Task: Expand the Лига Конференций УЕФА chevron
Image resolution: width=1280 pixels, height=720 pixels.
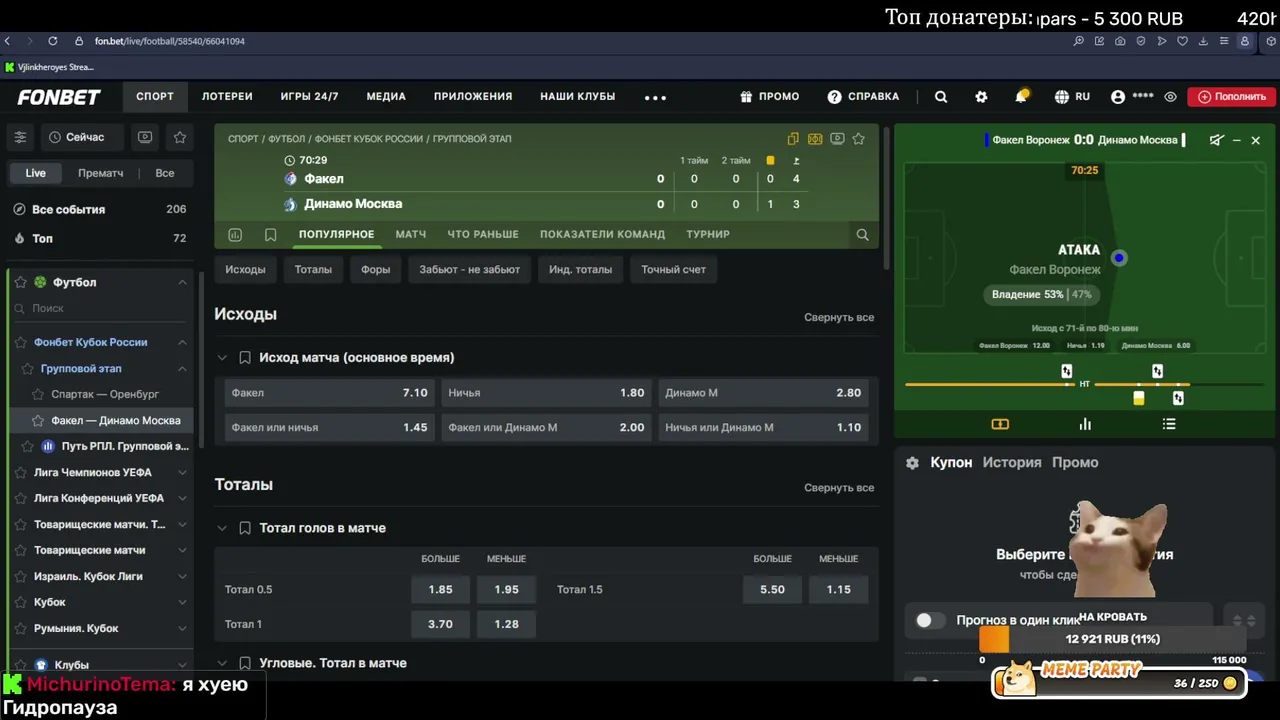Action: coord(182,498)
